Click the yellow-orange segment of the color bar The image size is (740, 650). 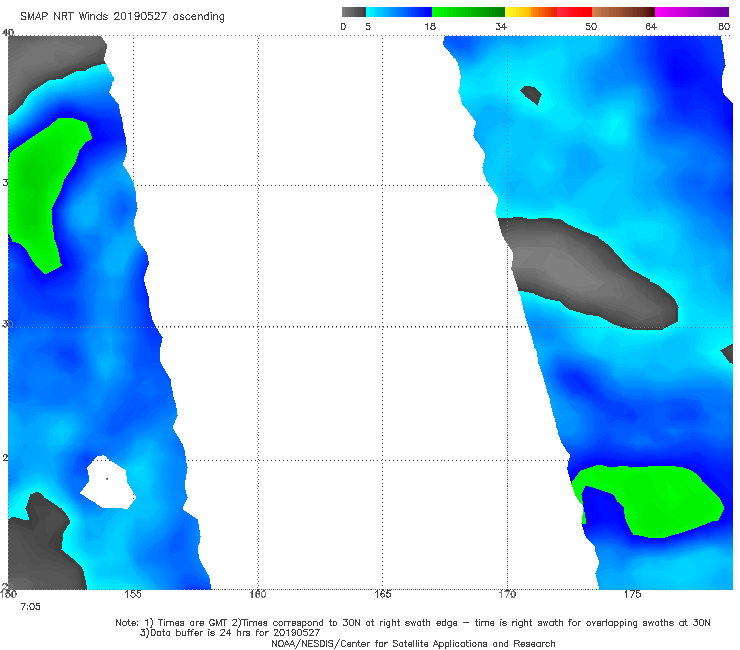[531, 12]
